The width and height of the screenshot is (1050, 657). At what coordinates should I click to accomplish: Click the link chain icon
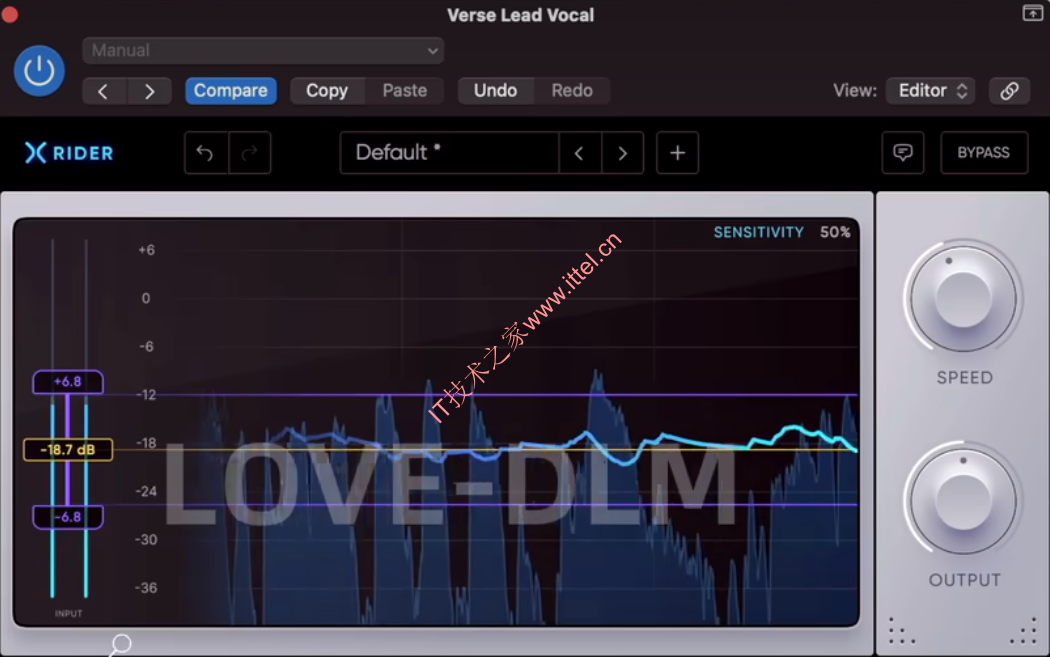tap(1009, 91)
